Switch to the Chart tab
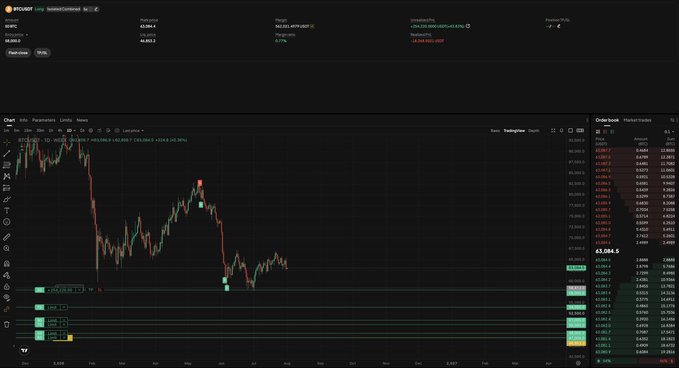 tap(9, 120)
